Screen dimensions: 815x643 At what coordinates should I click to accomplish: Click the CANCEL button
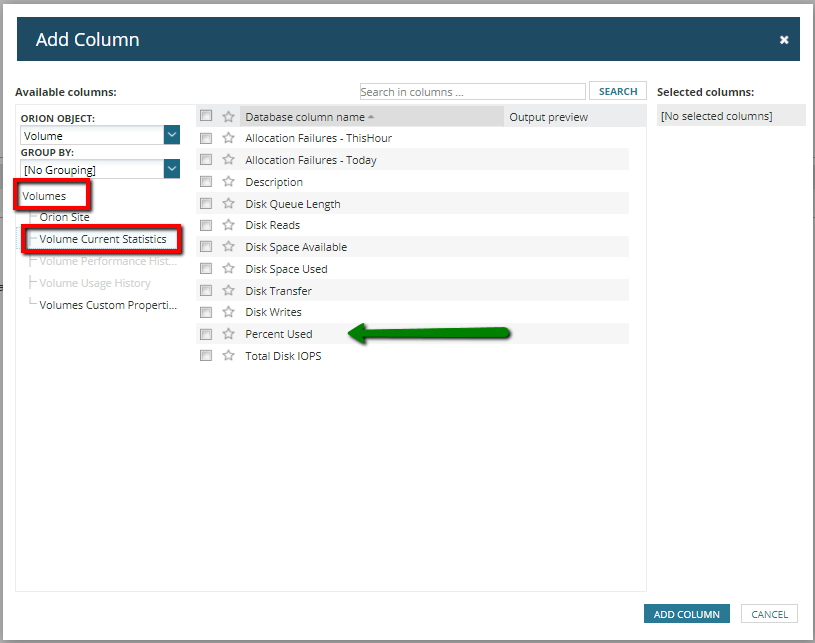[769, 614]
